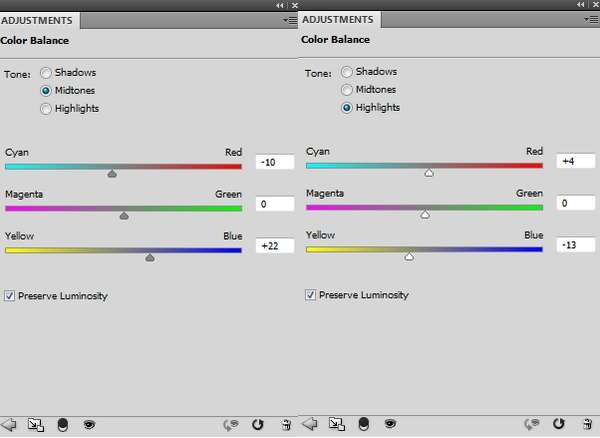Select Shadows tone in right panel

point(347,72)
